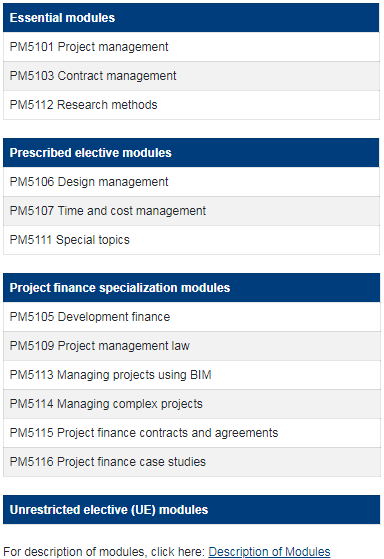Select PM5107 Time and cost management
Screen dimensions: 384x559
191,211
